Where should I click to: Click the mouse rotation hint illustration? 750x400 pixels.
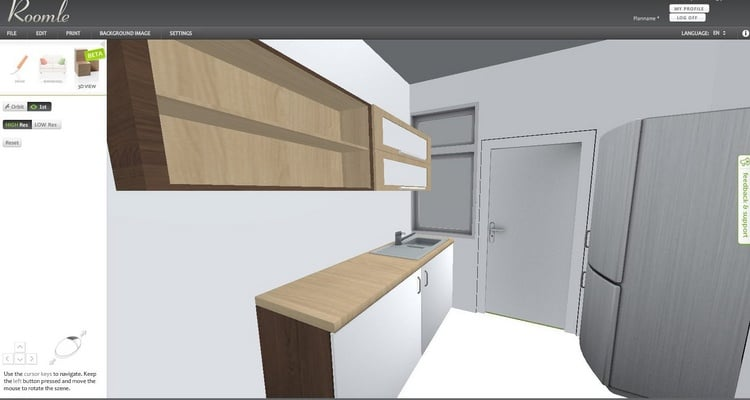point(68,347)
